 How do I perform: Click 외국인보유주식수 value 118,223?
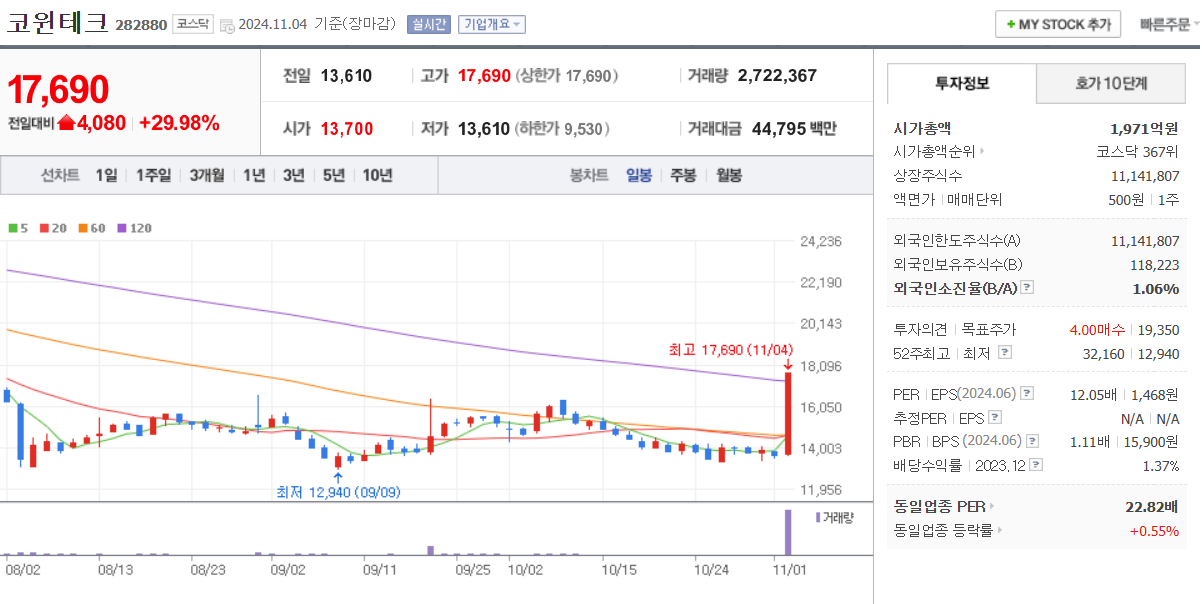[1155, 264]
